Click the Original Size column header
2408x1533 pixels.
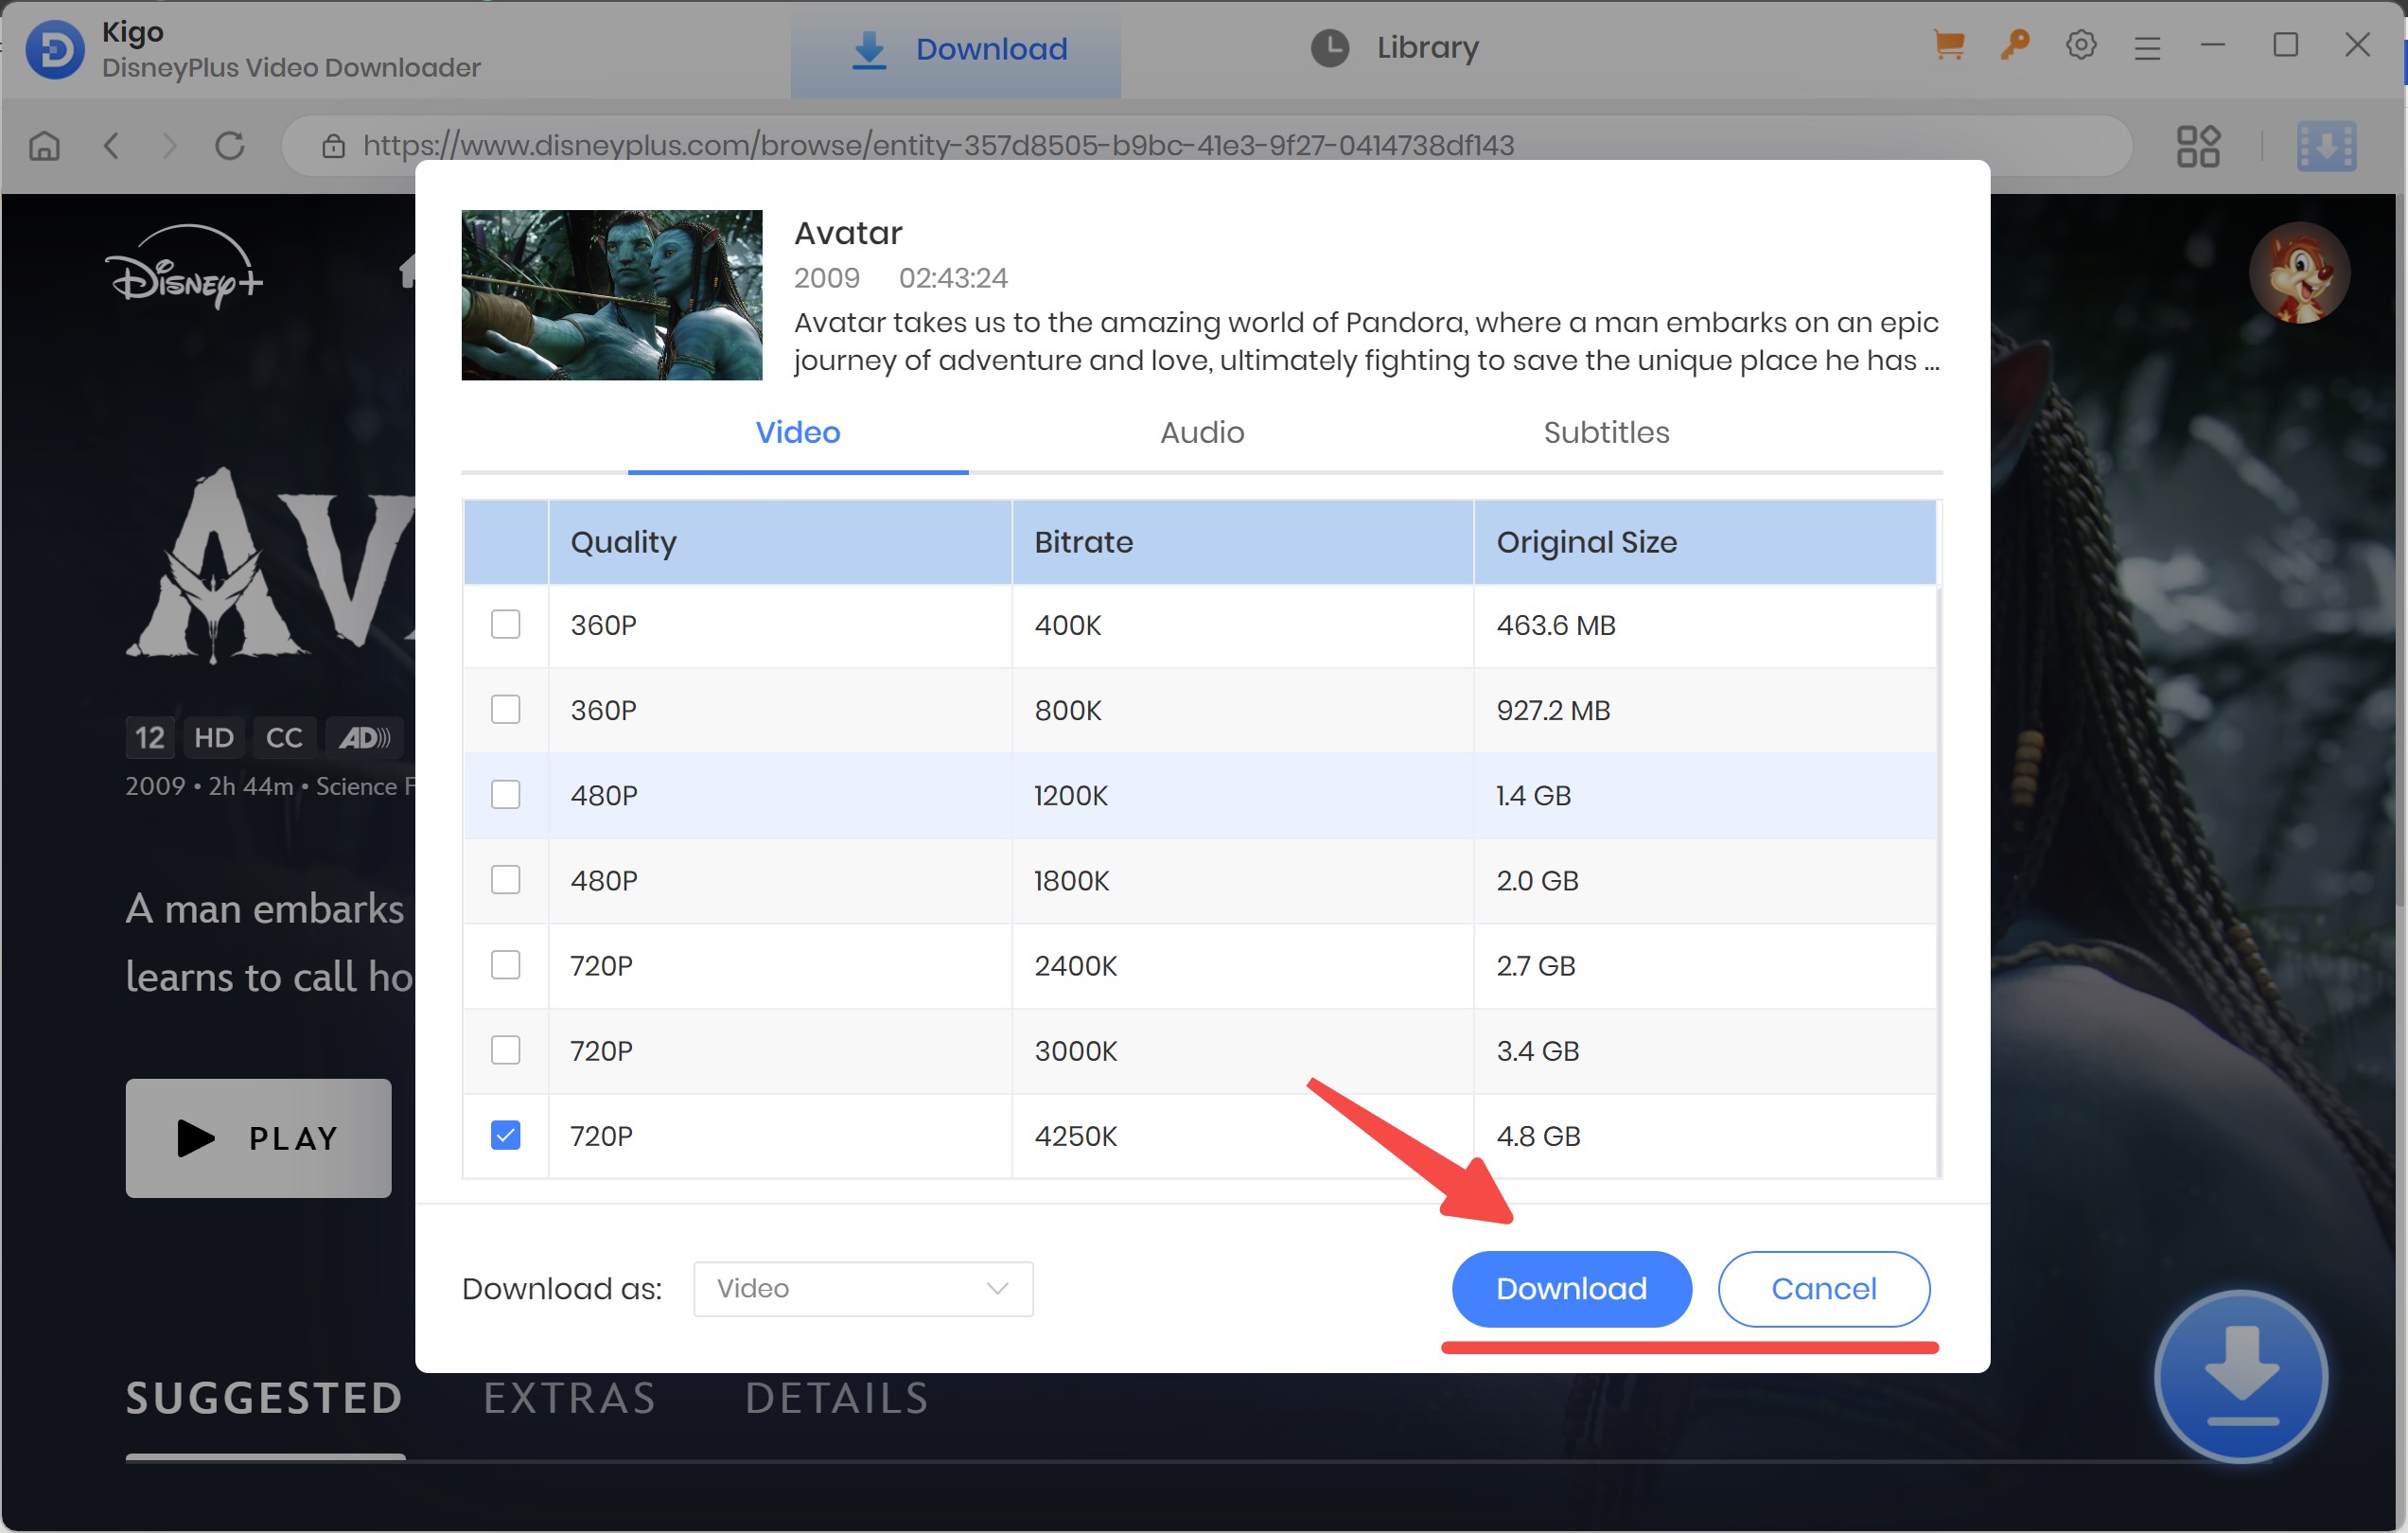[x=1705, y=542]
